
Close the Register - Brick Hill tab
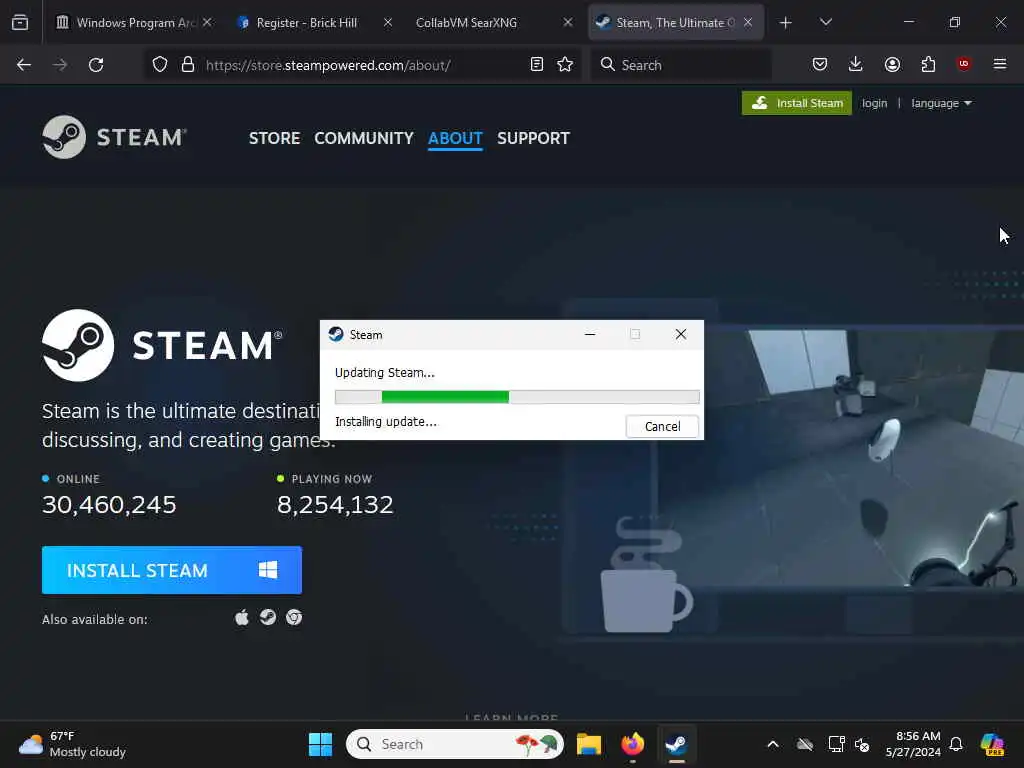coord(387,22)
